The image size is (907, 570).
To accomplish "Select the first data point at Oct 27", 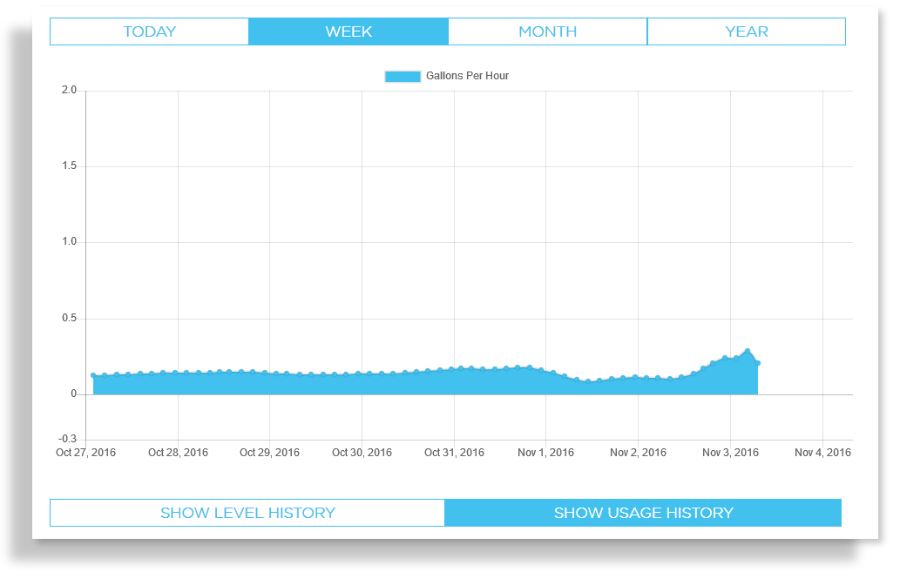I will click(93, 376).
